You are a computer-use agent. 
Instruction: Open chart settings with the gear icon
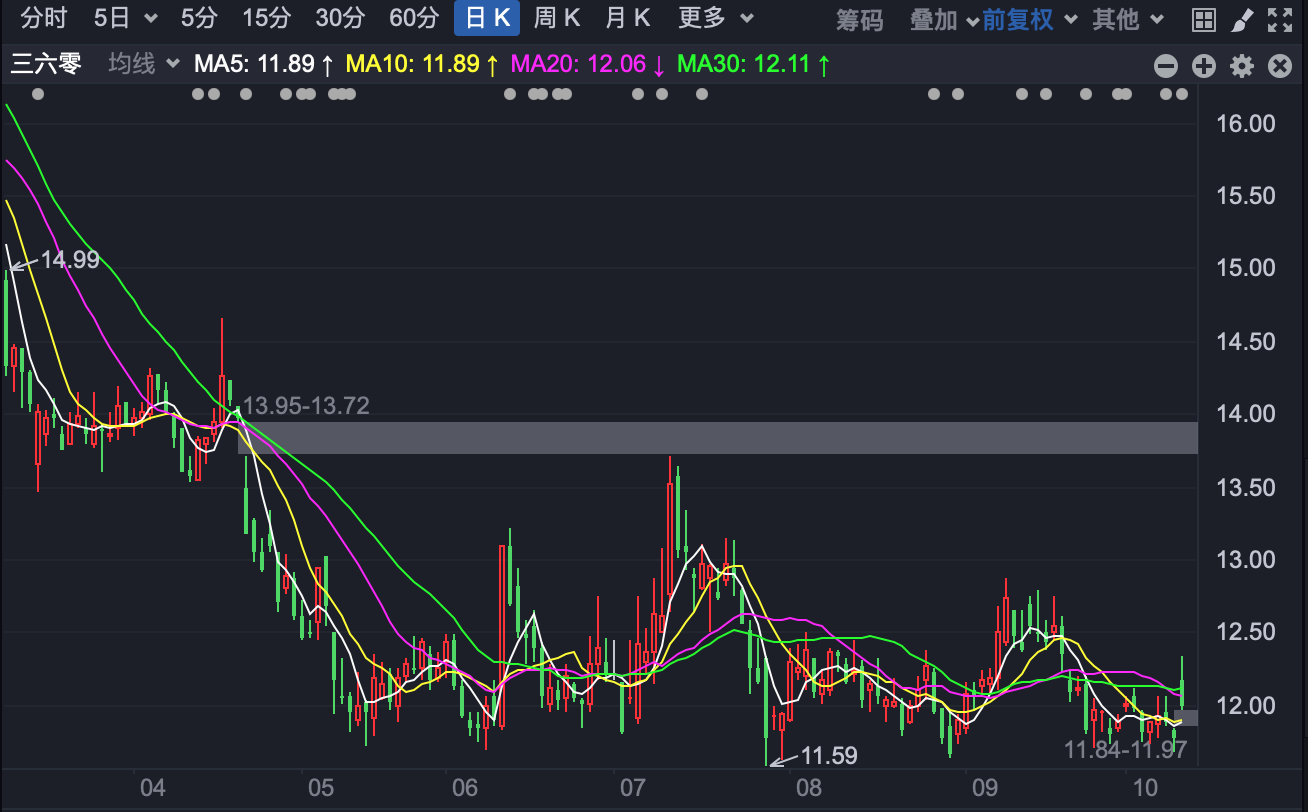[x=1242, y=66]
